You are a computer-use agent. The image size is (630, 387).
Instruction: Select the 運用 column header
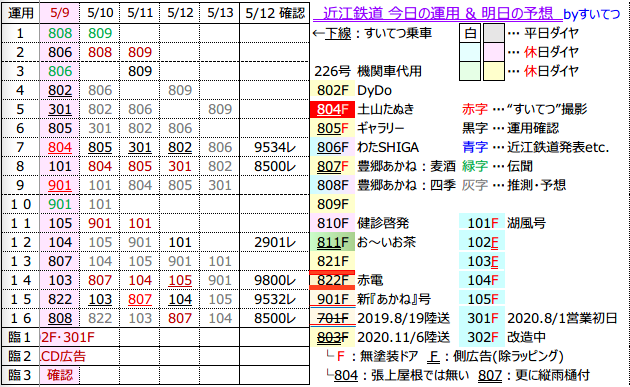pyautogui.click(x=20, y=13)
